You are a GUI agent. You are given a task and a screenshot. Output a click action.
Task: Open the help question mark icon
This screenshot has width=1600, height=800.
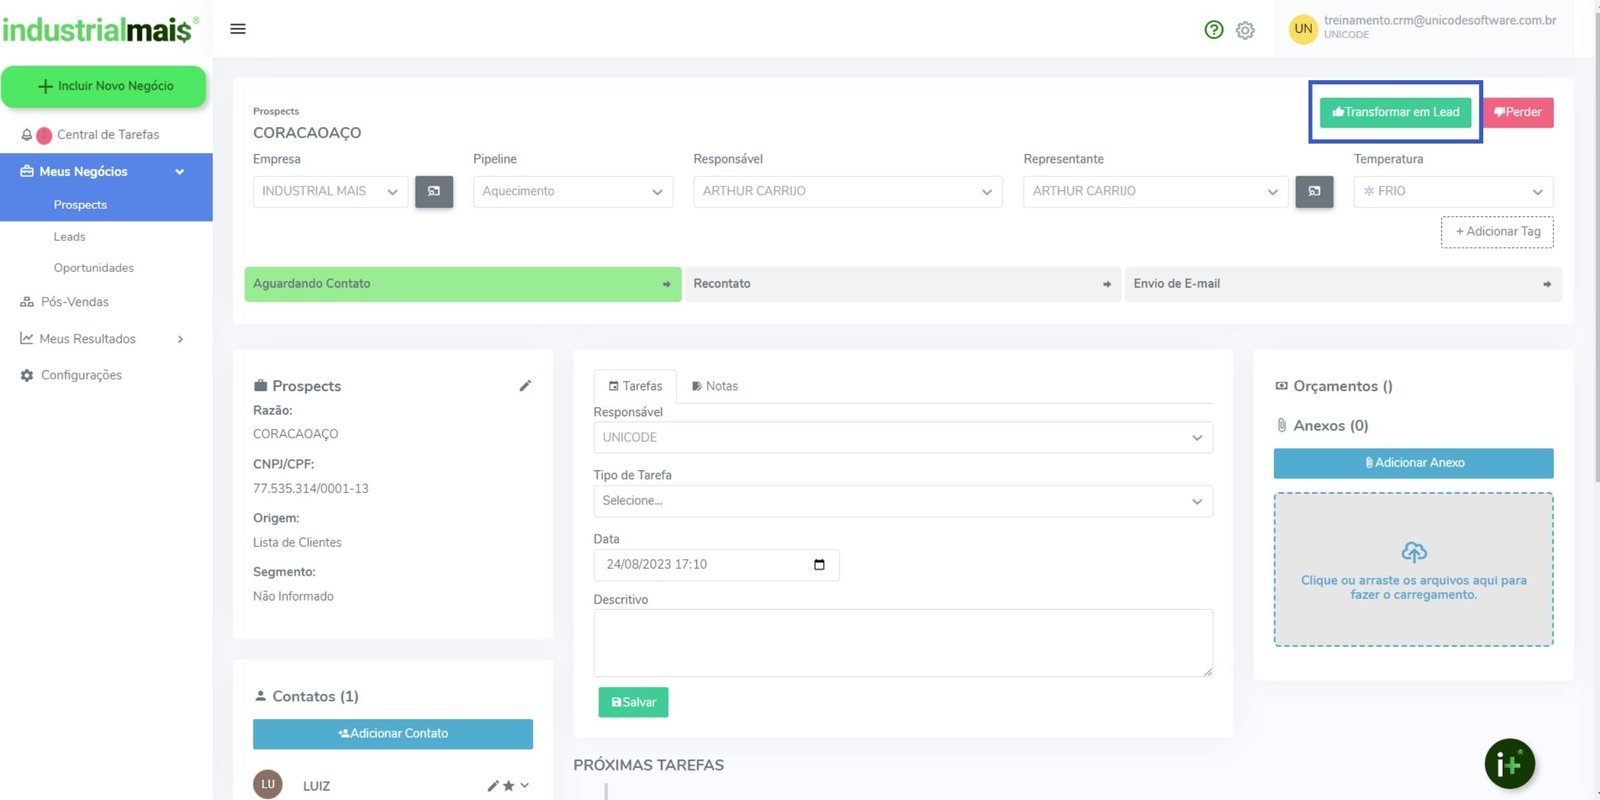click(x=1214, y=30)
